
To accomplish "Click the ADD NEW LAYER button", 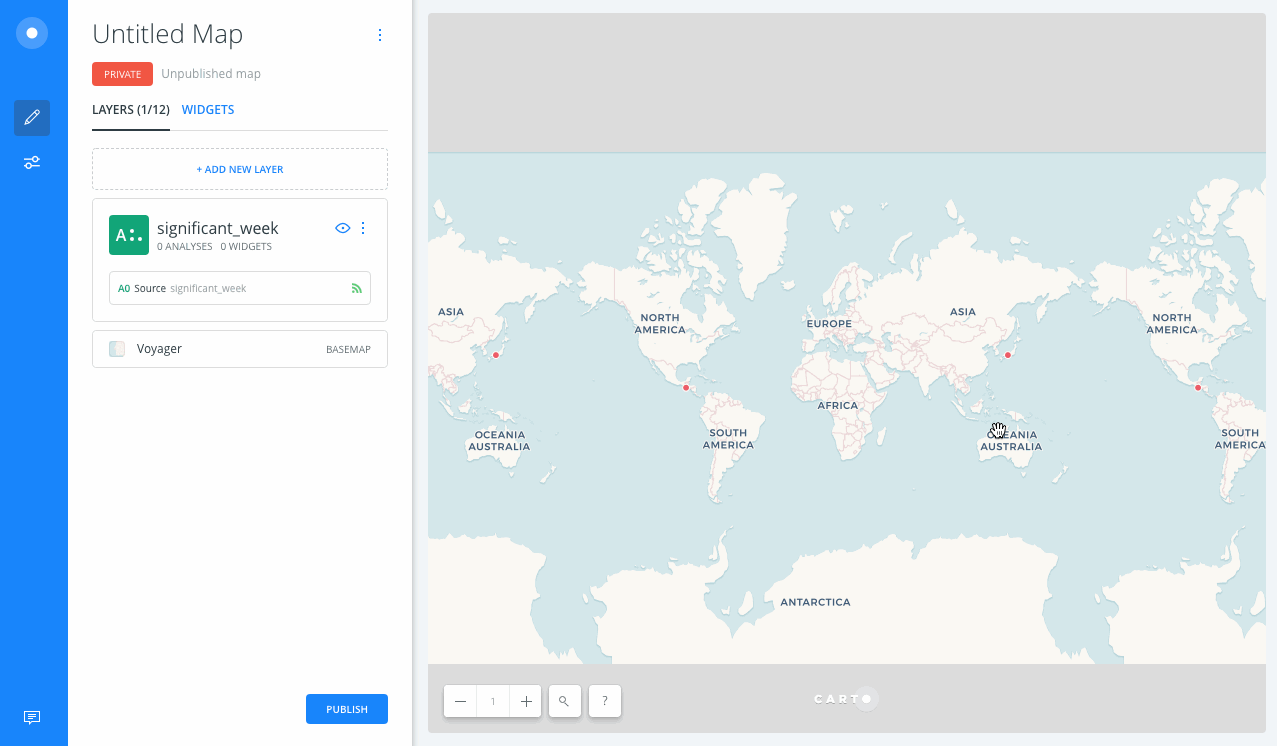I will point(239,168).
